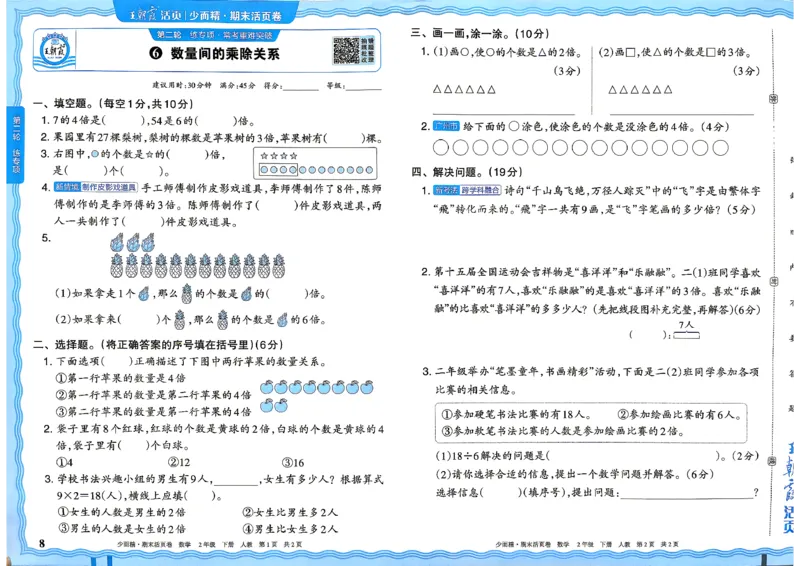Select option ①第一行苹果的数量是4倍
The image size is (800, 566).
coord(120,378)
